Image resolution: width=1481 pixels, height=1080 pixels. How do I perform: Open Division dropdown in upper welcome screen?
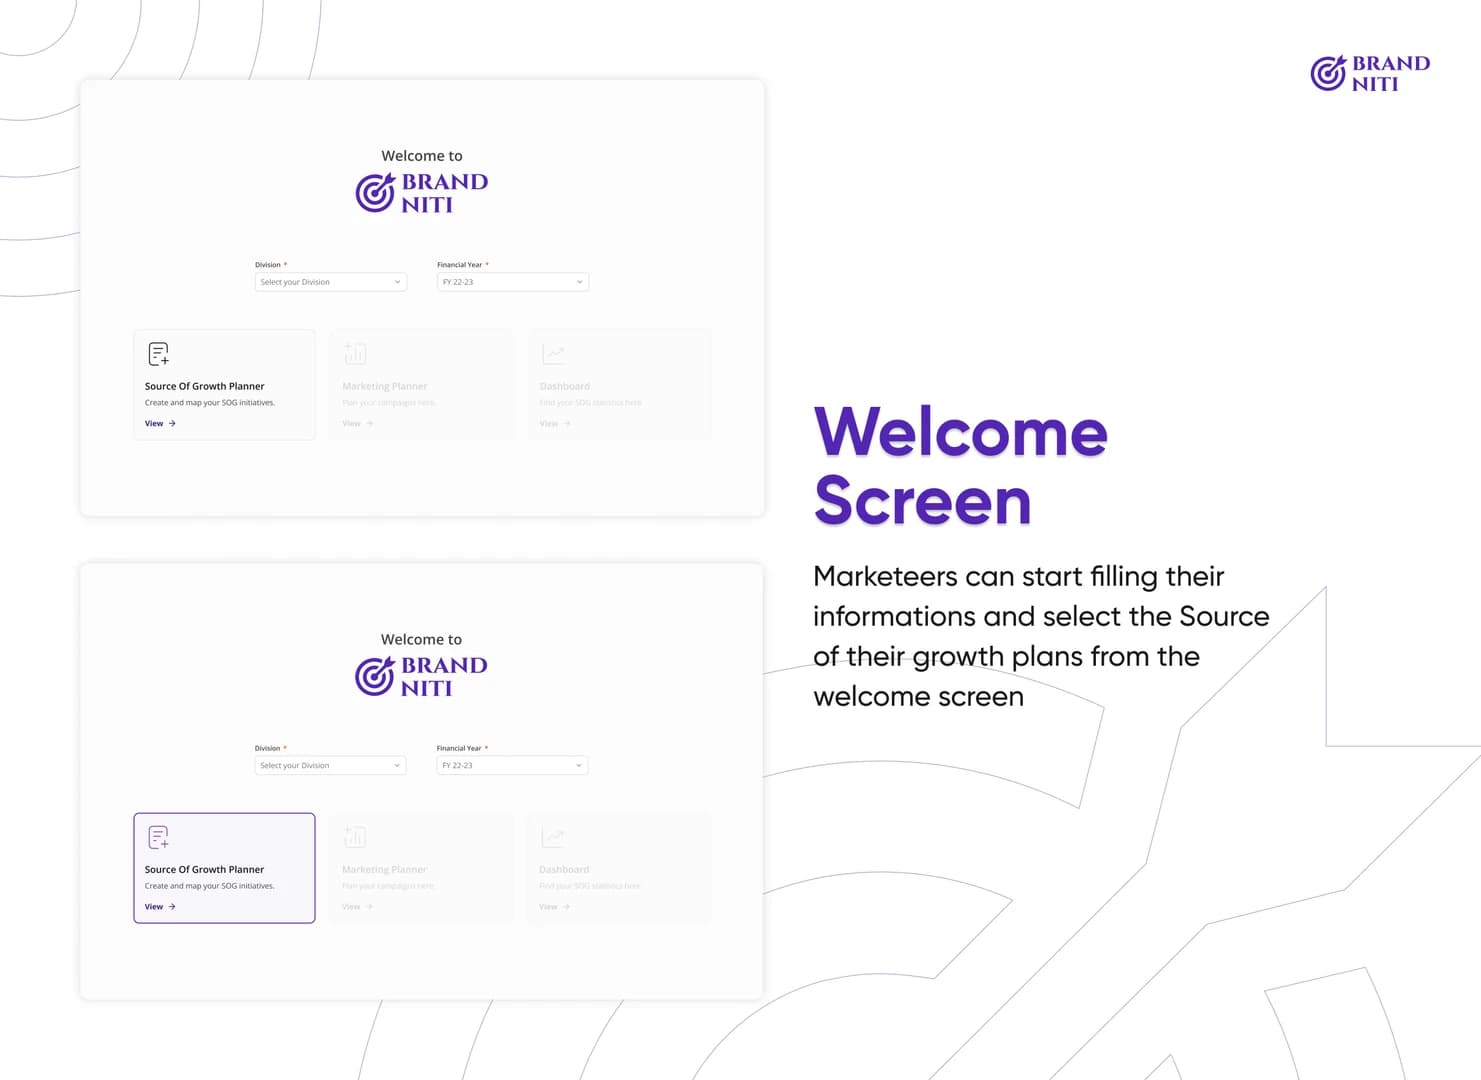(x=330, y=282)
